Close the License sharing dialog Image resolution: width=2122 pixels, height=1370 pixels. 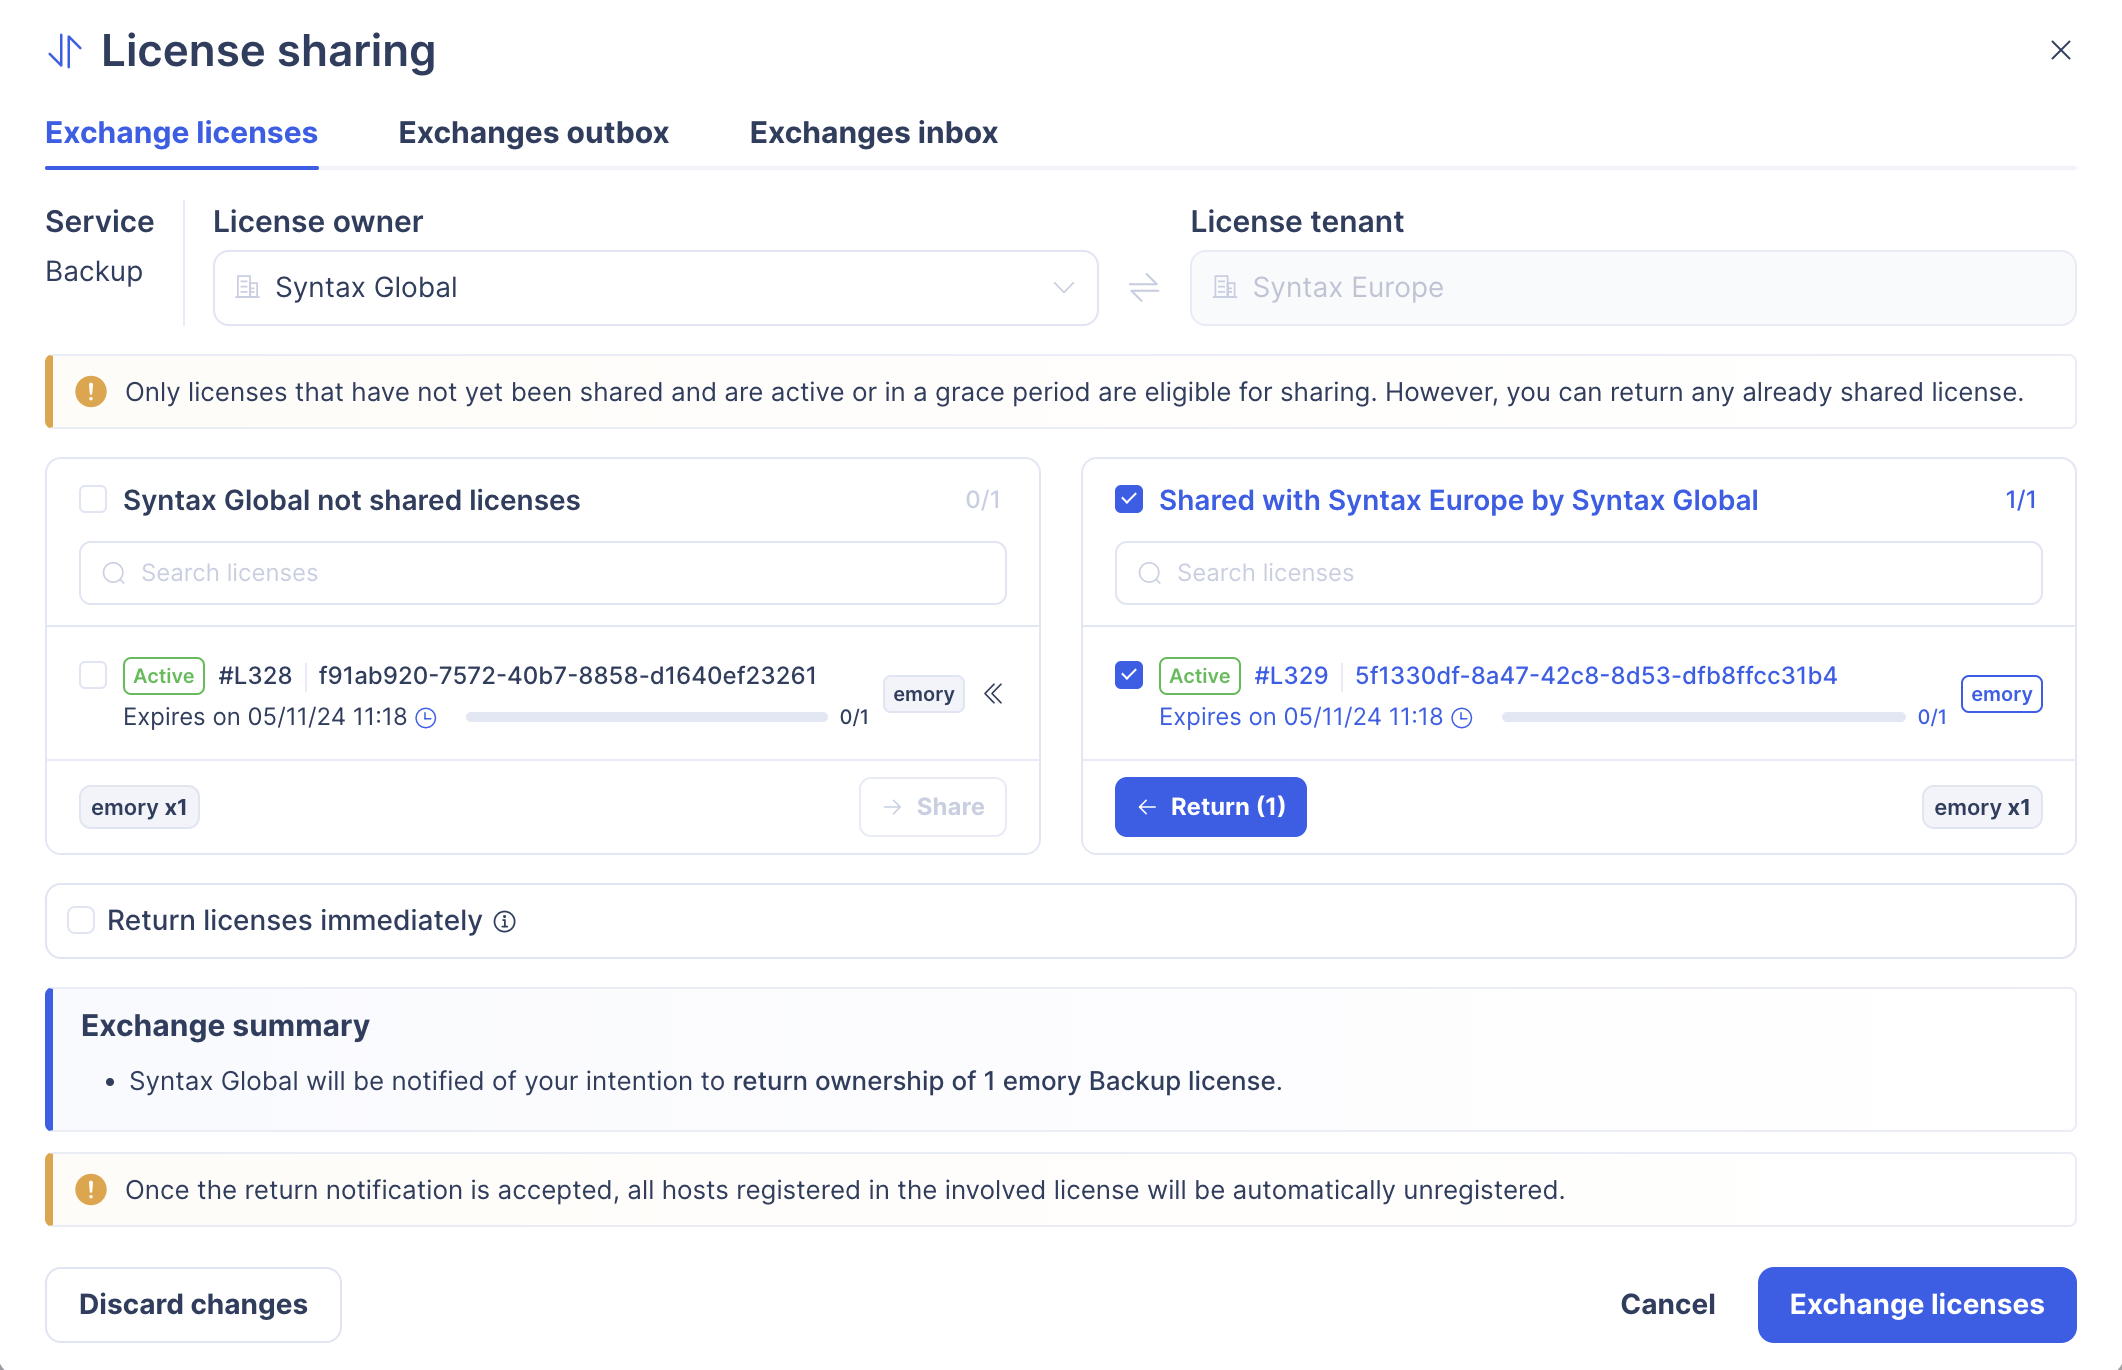pyautogui.click(x=2060, y=51)
